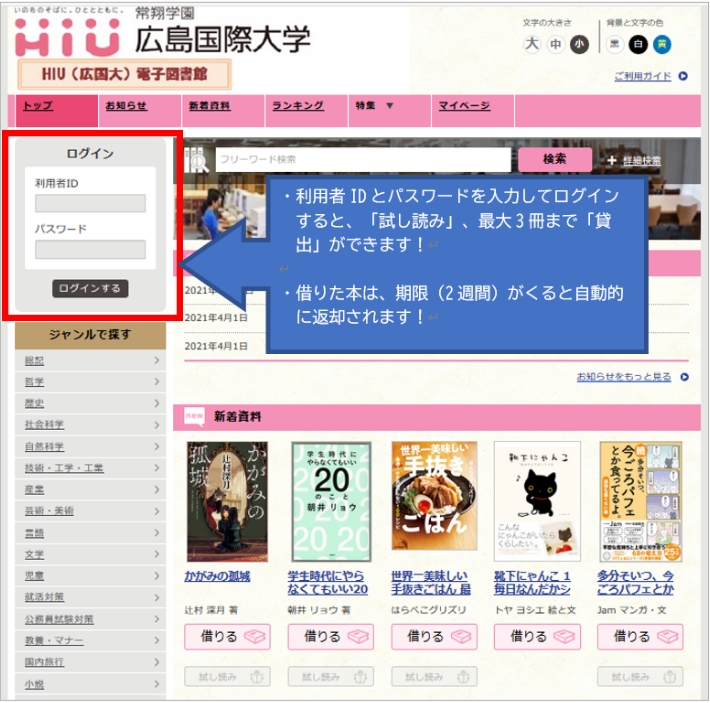The width and height of the screenshot is (710, 703).
Task: Set text size to small (小)
Action: pyautogui.click(x=579, y=44)
